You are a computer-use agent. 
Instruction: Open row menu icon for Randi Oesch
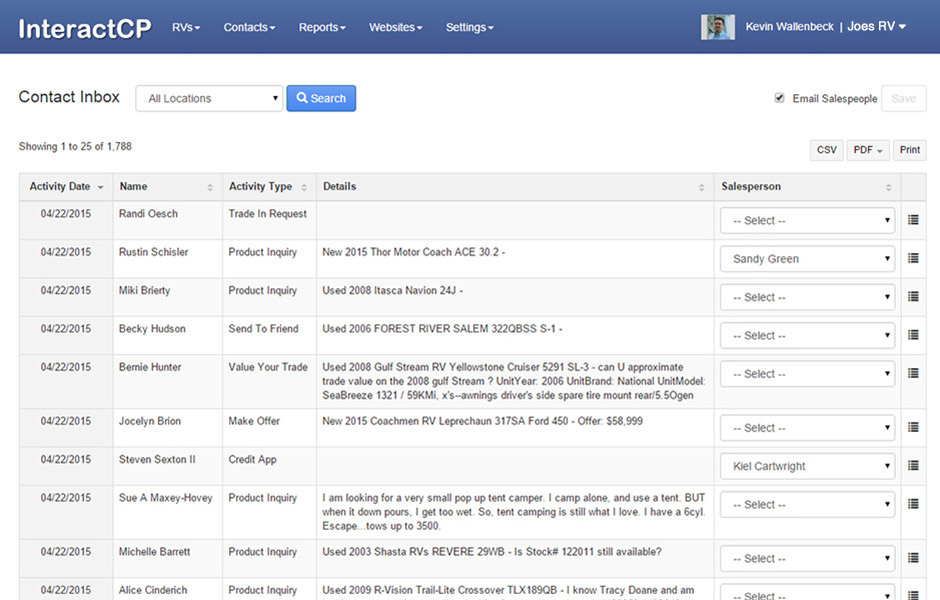[913, 220]
